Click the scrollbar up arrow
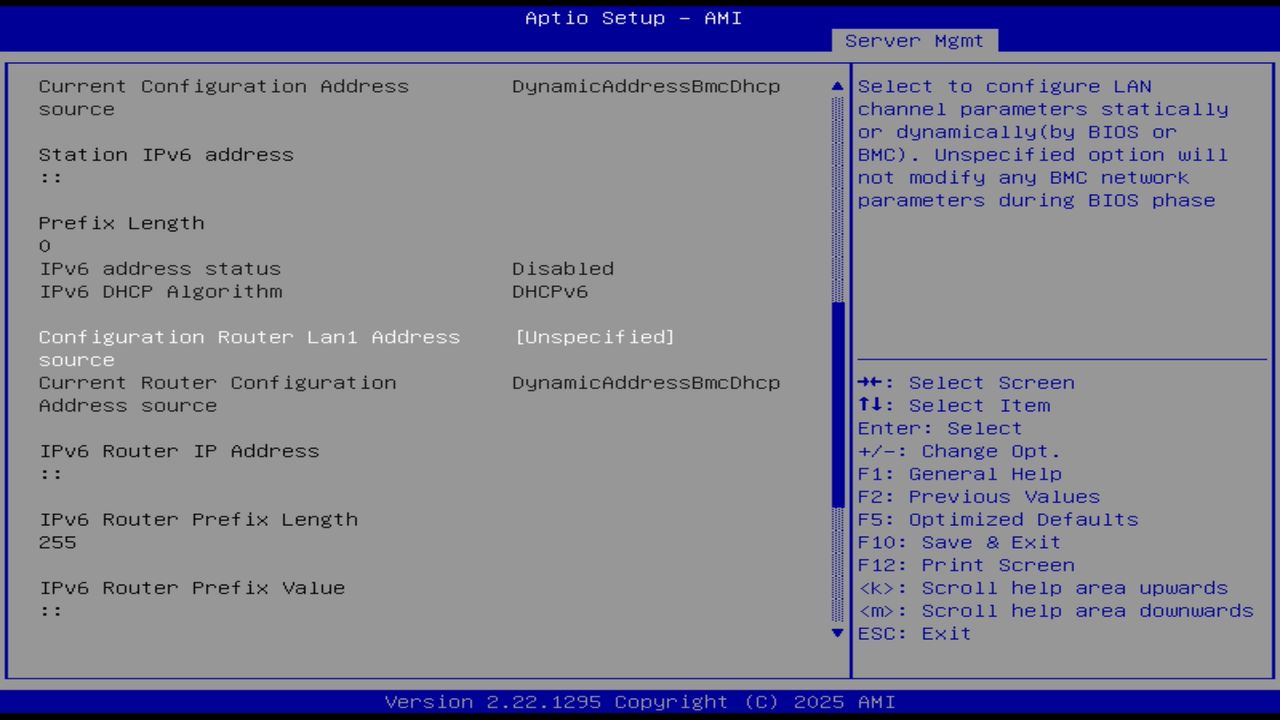 pyautogui.click(x=836, y=86)
